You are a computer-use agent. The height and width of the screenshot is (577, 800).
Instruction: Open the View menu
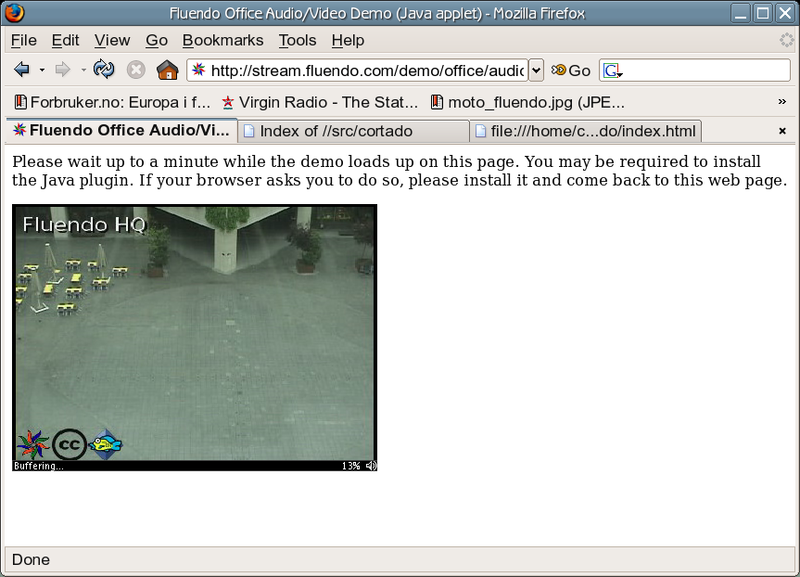point(112,40)
